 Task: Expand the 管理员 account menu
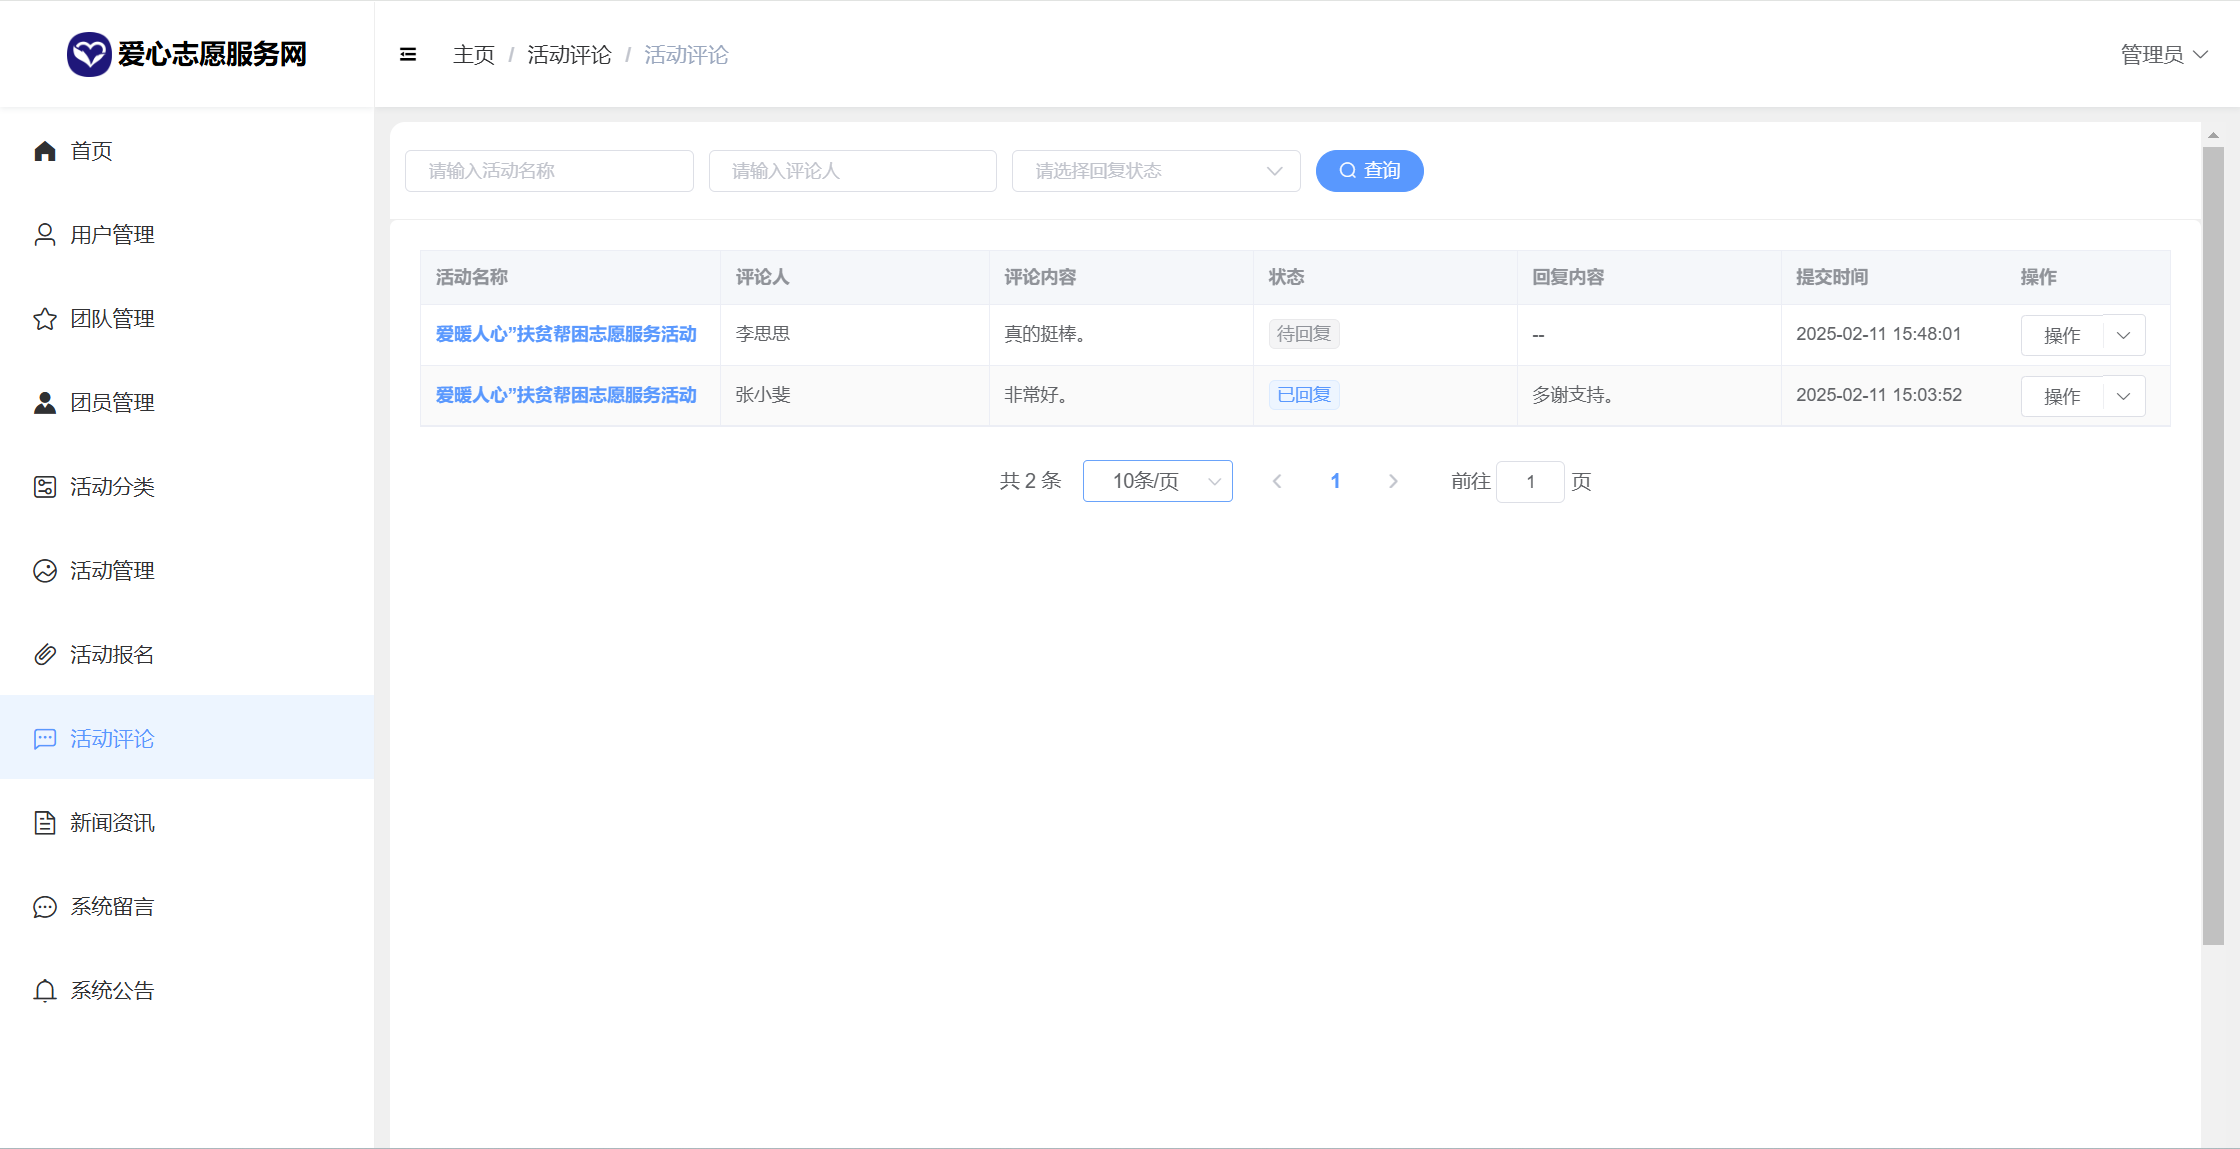(2163, 55)
